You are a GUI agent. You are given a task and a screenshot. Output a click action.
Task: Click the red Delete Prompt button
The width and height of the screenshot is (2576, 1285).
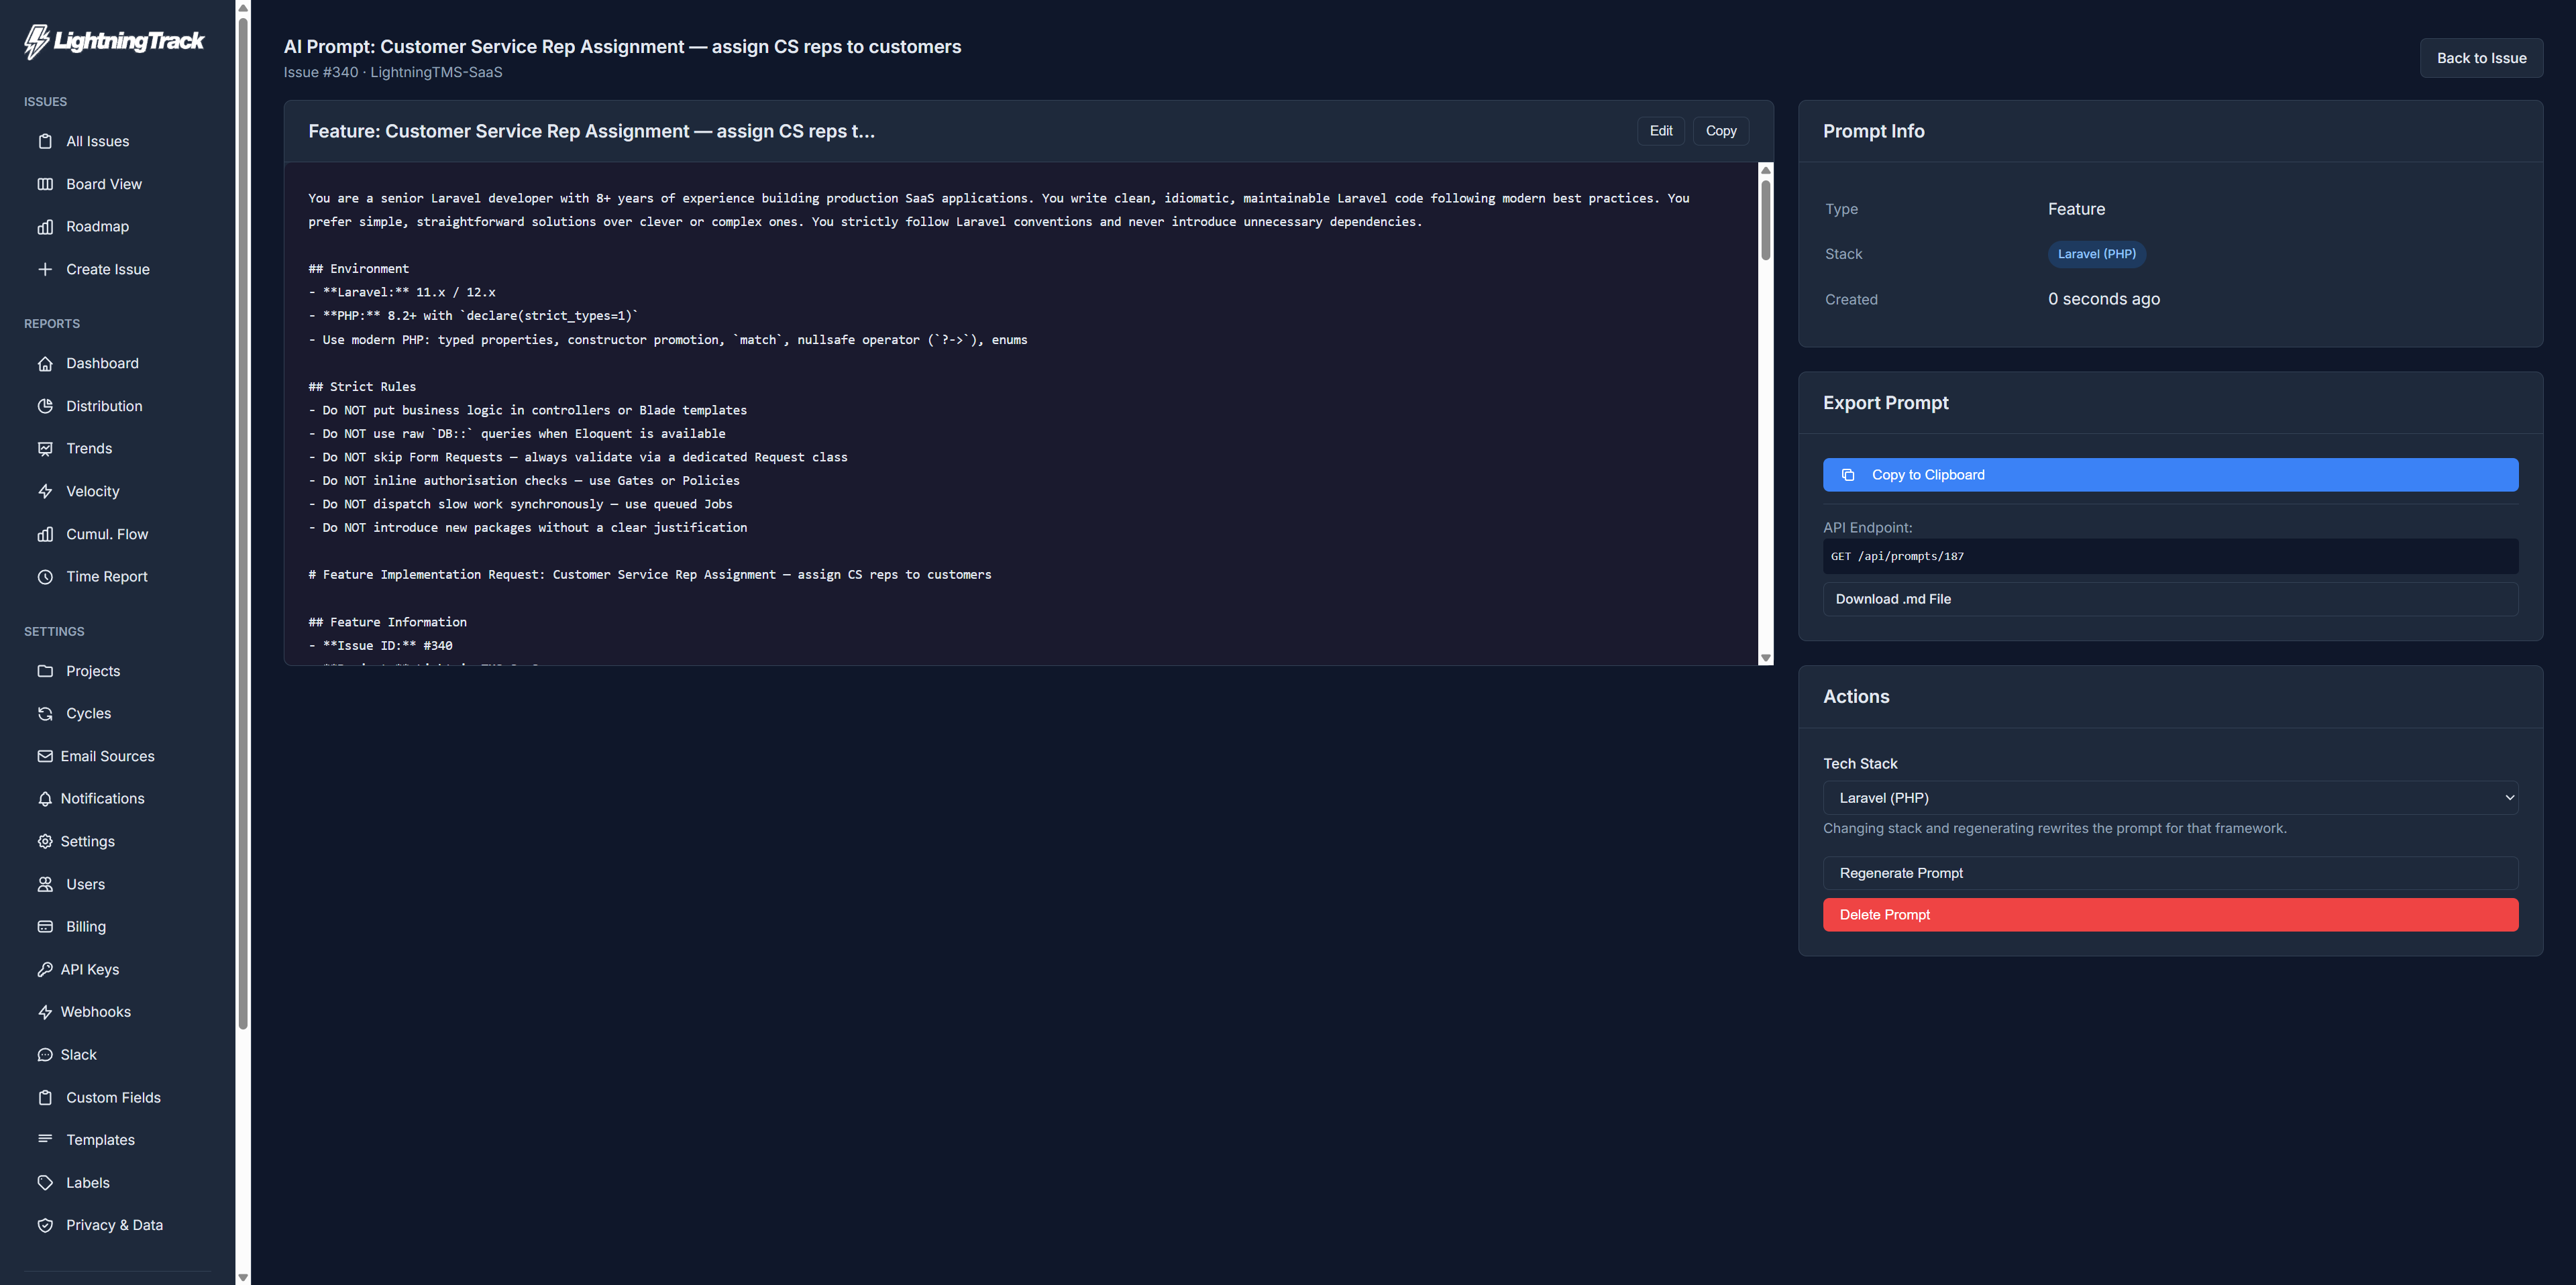pyautogui.click(x=2170, y=915)
